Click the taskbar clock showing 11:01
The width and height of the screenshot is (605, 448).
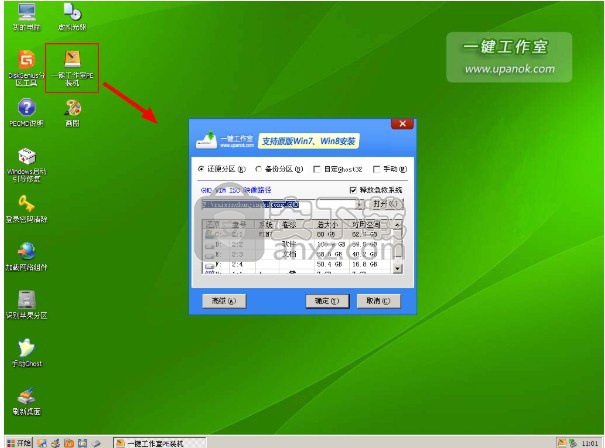(x=590, y=443)
